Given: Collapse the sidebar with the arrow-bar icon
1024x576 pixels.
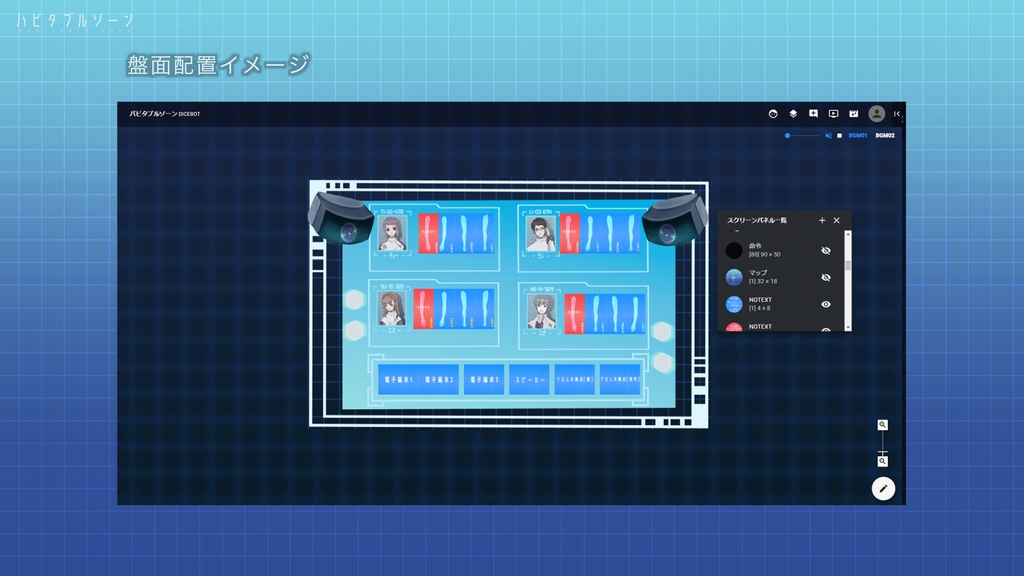Looking at the screenshot, I should [897, 114].
